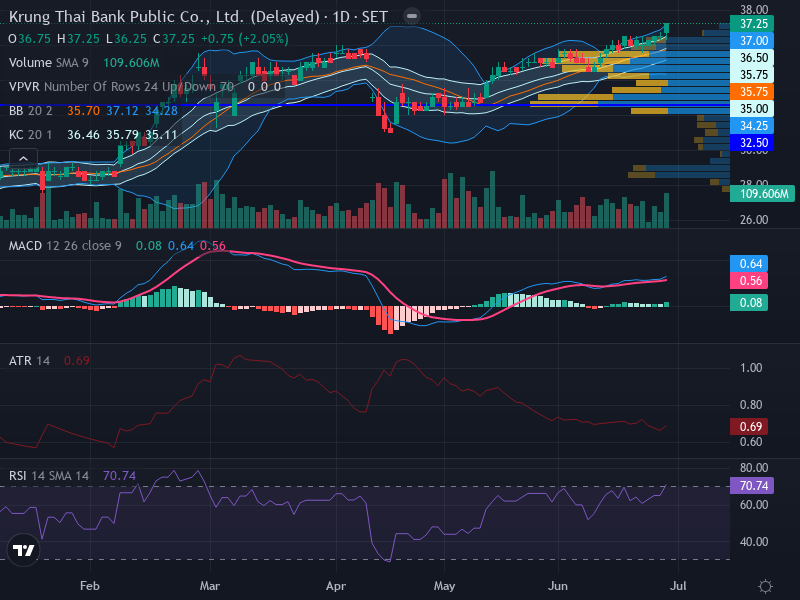
Task: Select the MACD 12 26 close 9 legend
Action: point(65,246)
